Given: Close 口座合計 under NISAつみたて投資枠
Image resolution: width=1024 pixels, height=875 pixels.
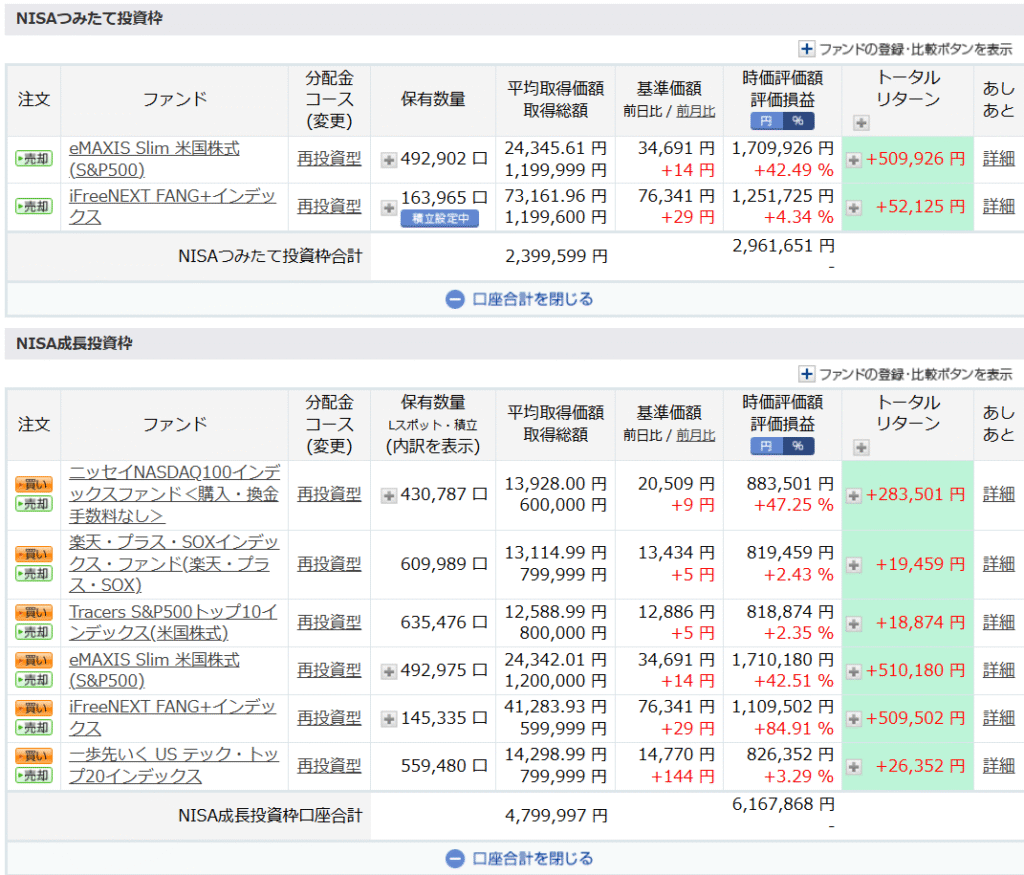Looking at the screenshot, I should click(520, 299).
